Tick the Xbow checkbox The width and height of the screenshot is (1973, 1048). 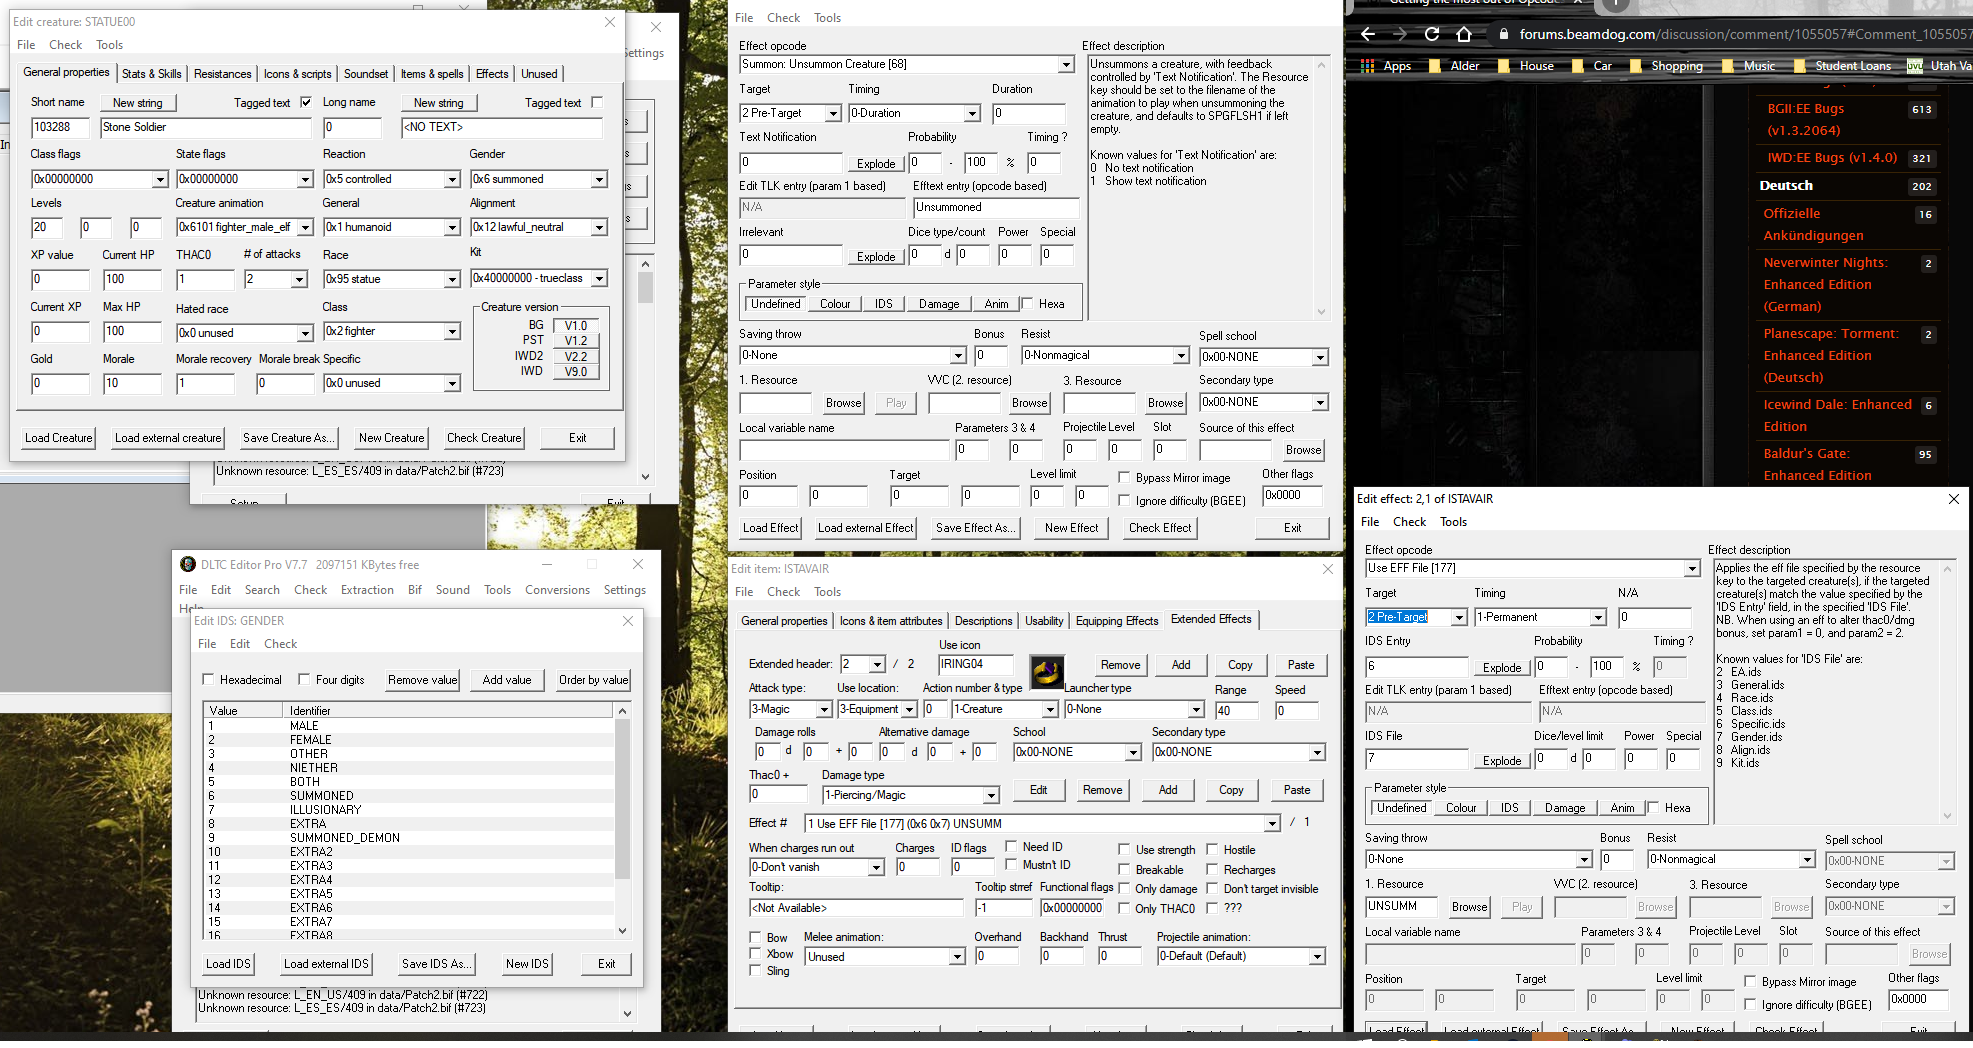click(x=755, y=954)
